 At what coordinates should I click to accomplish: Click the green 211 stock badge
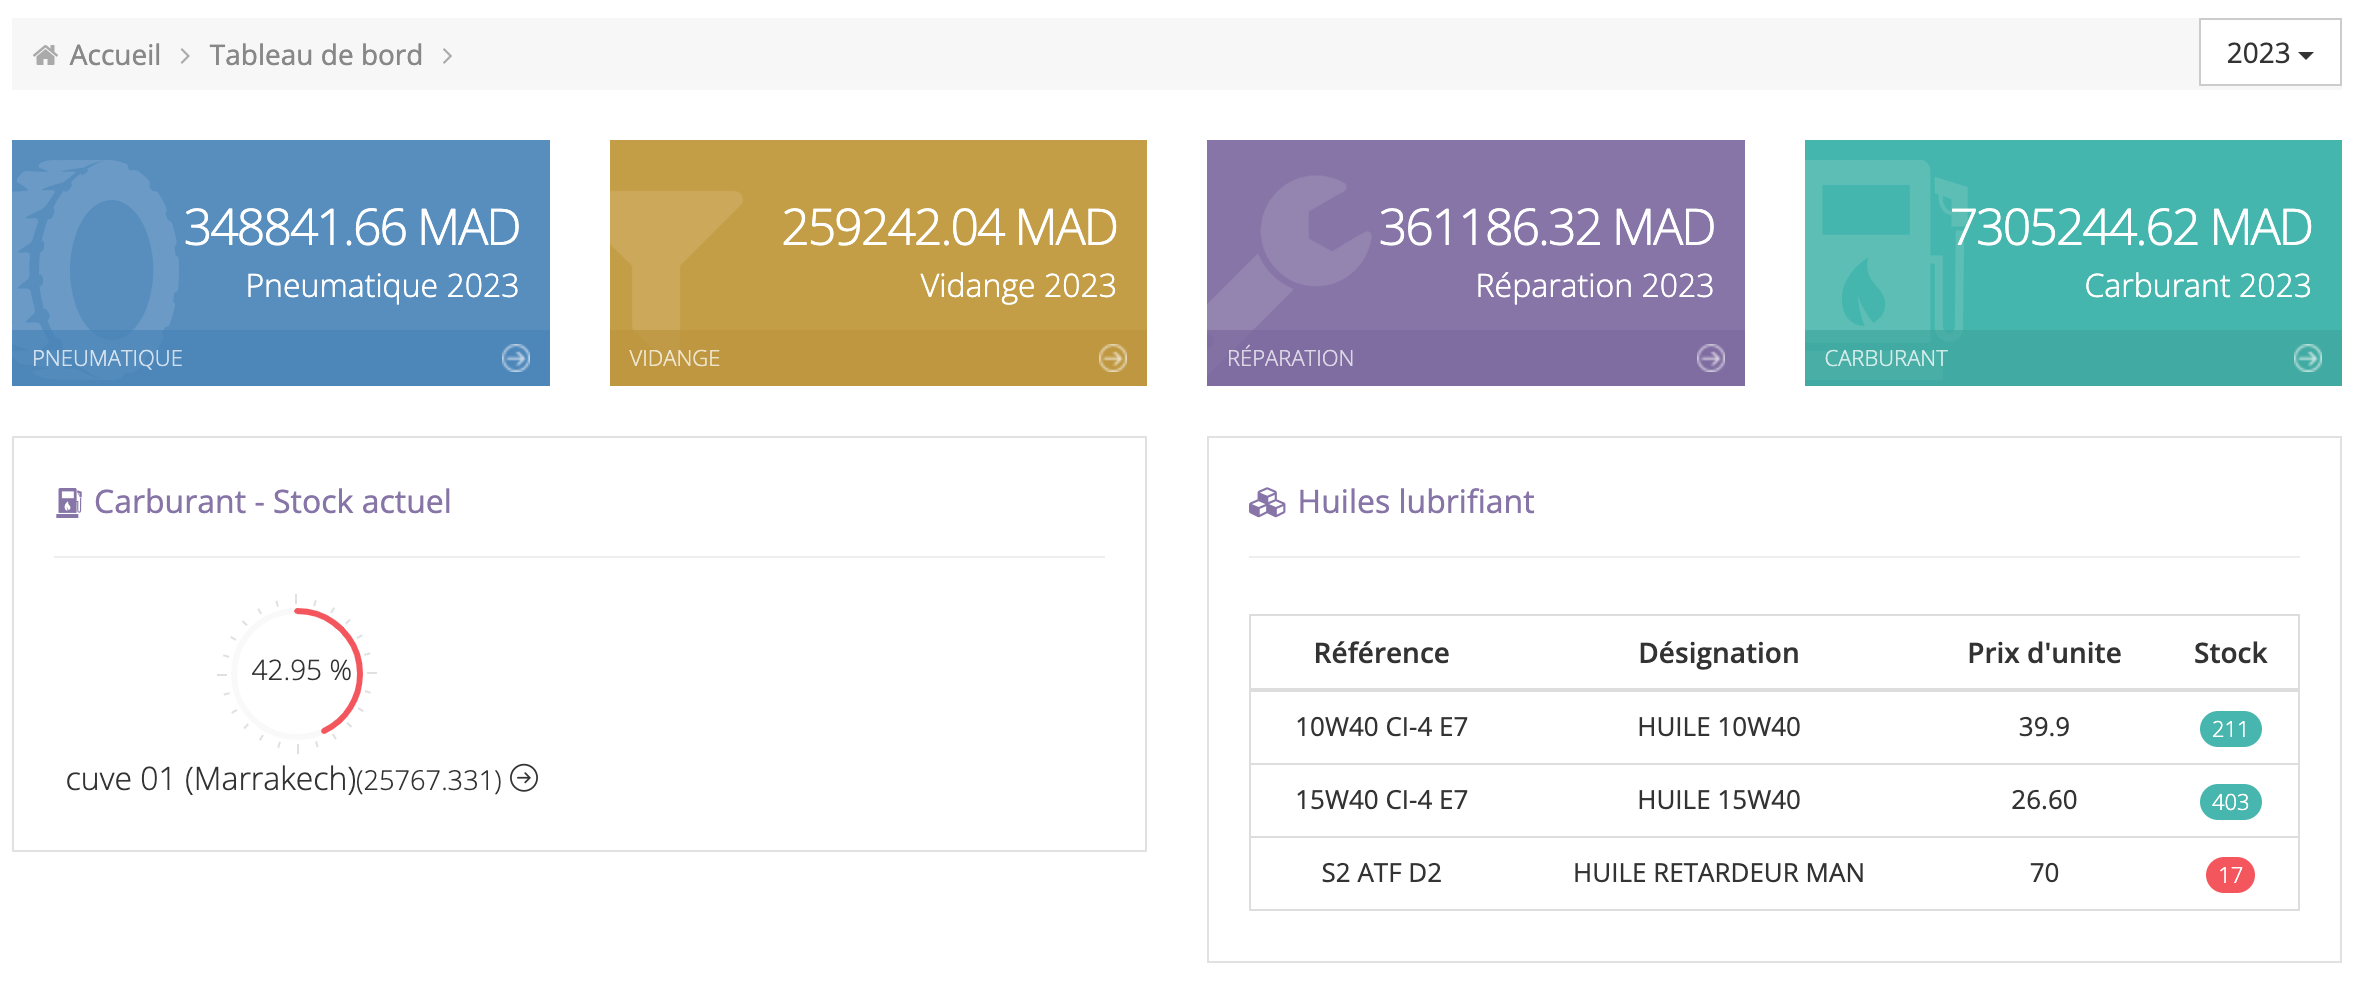pyautogui.click(x=2229, y=729)
